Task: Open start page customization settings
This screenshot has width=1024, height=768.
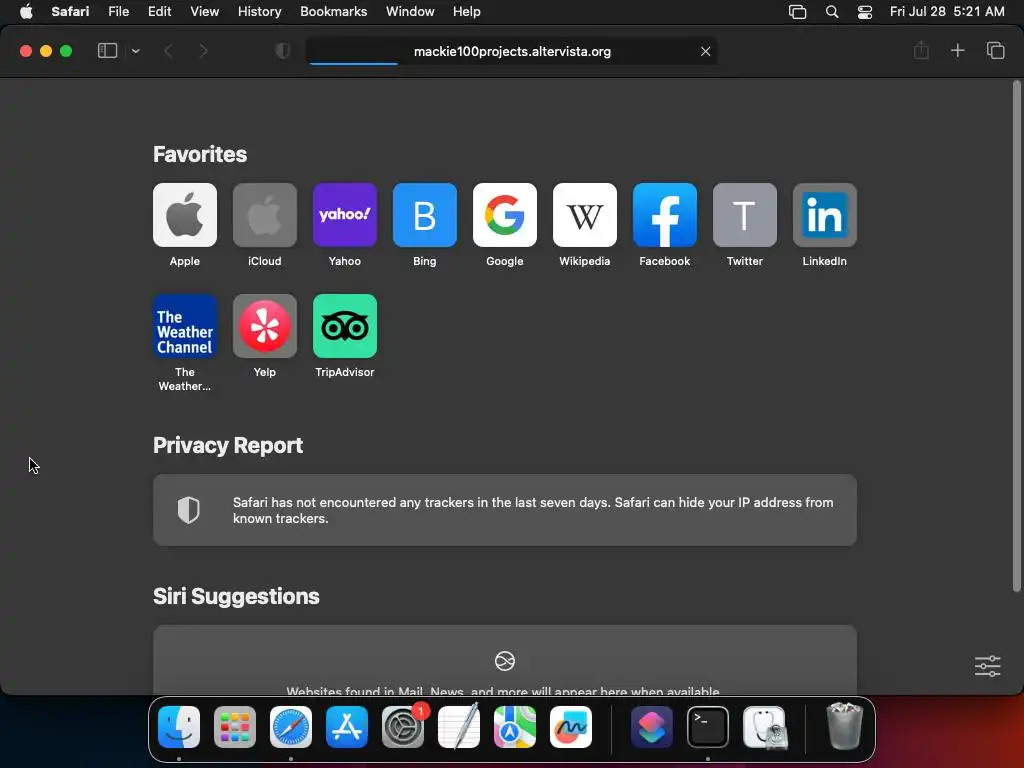Action: coord(987,666)
